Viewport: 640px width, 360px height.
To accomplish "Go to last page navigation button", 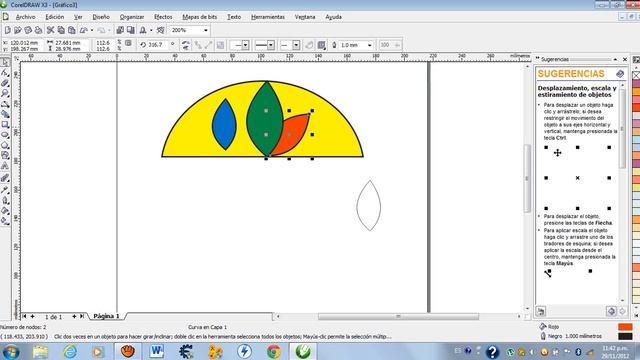I will (x=82, y=316).
